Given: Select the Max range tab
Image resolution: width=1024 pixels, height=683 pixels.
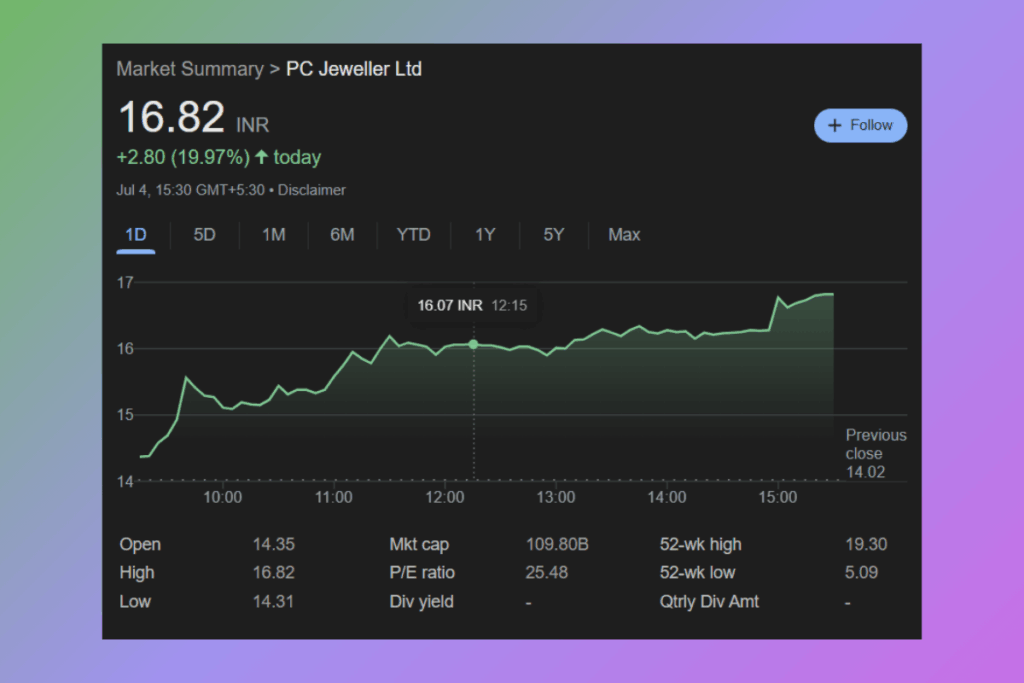Looking at the screenshot, I should point(624,235).
